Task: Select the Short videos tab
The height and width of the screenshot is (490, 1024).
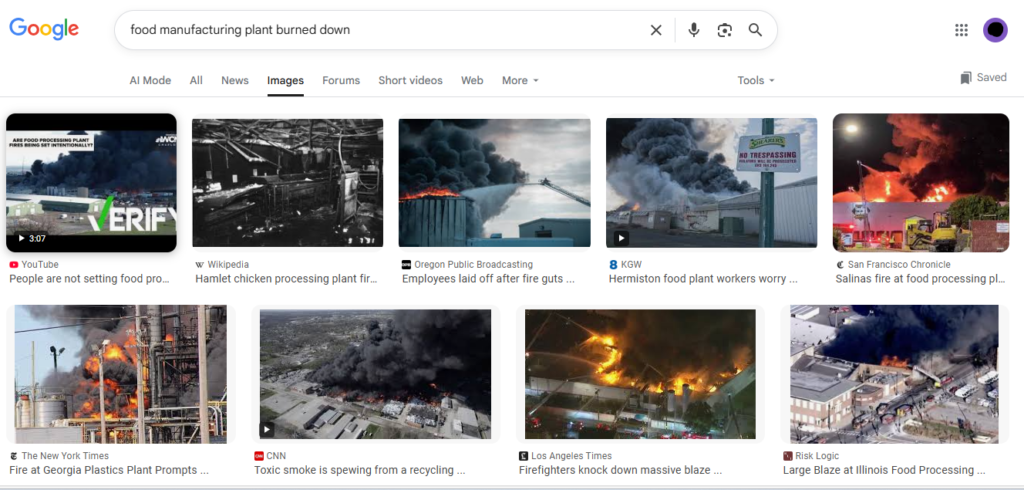Action: [410, 81]
